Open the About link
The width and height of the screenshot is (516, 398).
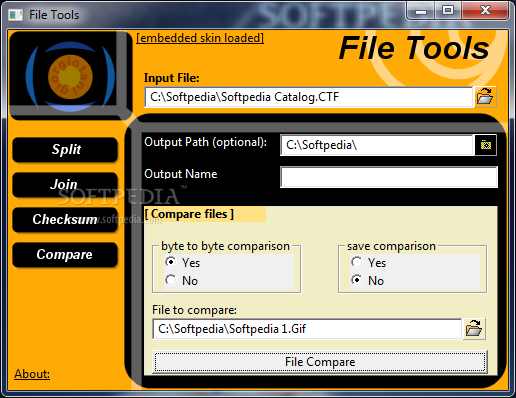pos(32,374)
